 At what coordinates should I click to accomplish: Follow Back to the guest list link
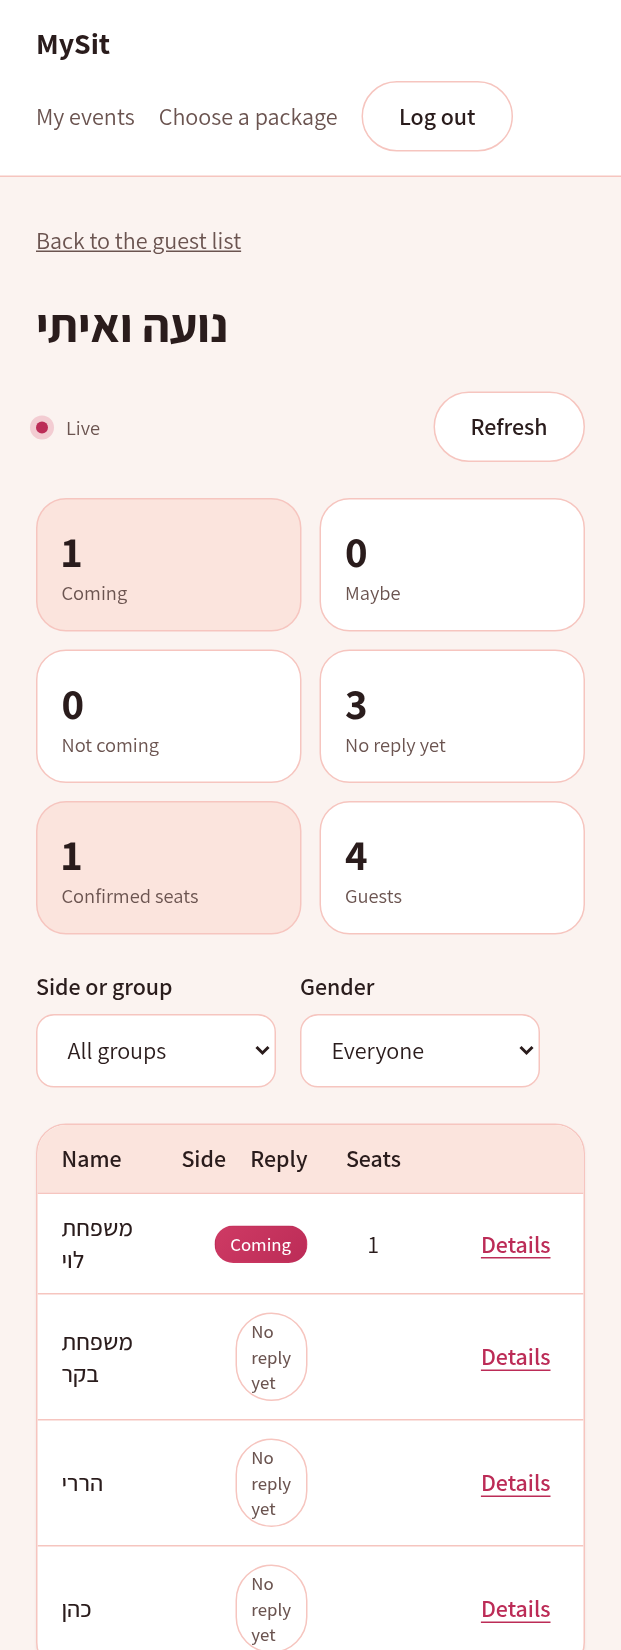pos(138,241)
